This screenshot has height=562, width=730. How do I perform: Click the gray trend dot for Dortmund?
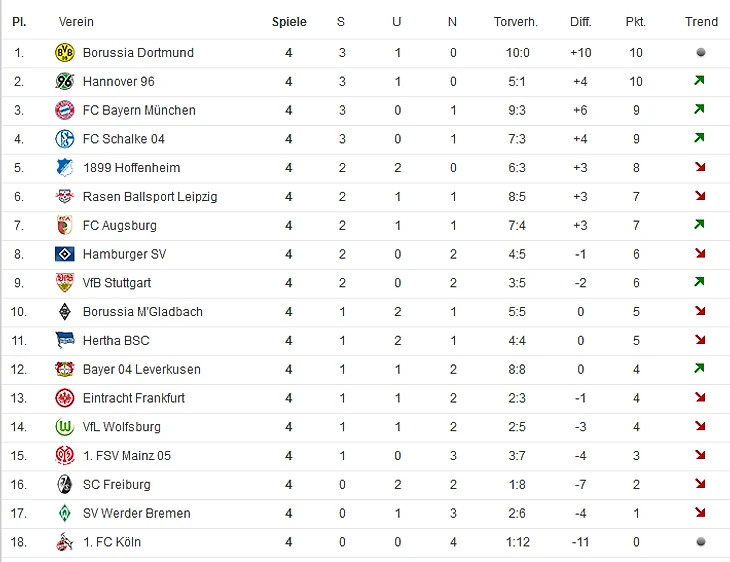coord(700,52)
